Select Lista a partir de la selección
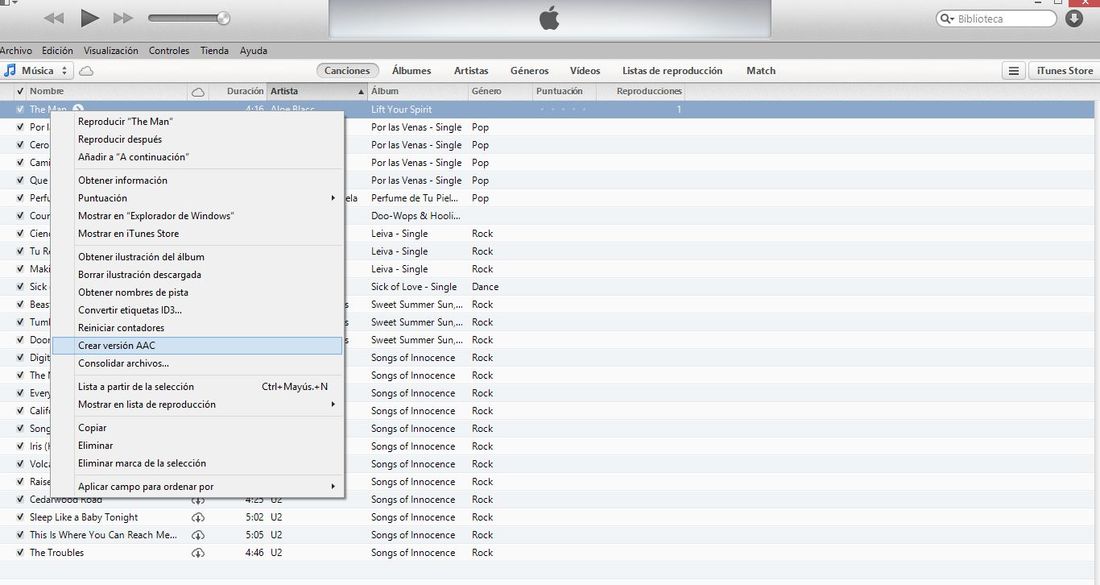This screenshot has width=1100, height=585. pyautogui.click(x=197, y=386)
